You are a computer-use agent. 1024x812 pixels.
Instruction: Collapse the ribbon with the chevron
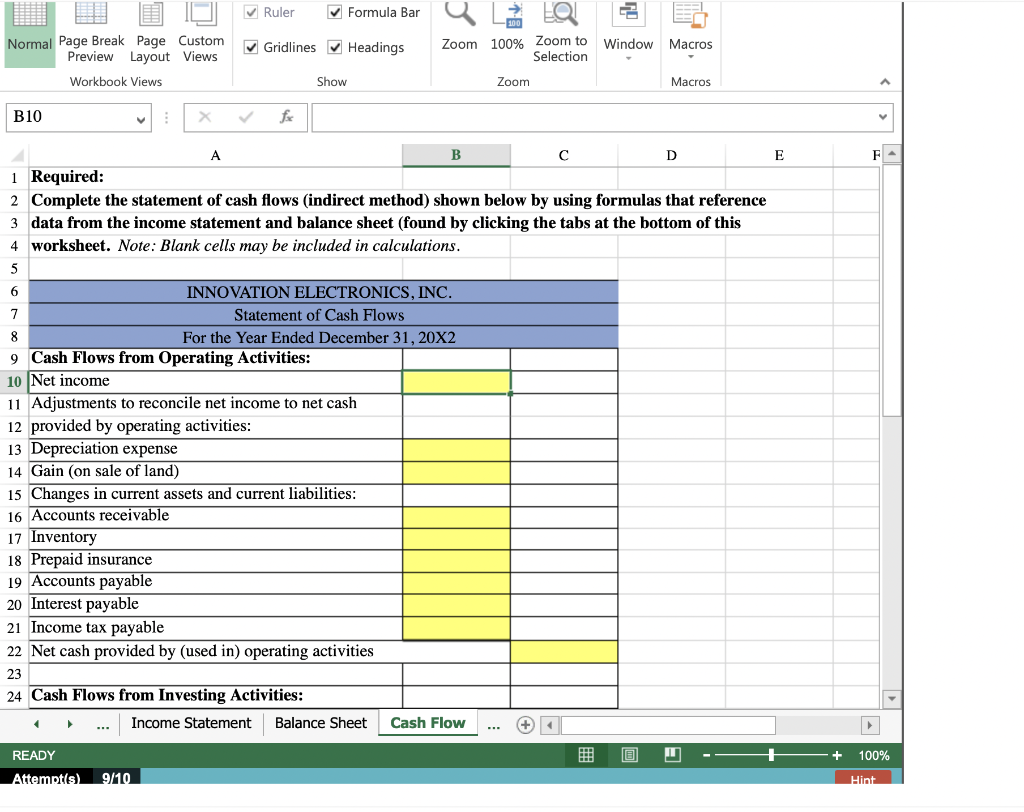(885, 82)
